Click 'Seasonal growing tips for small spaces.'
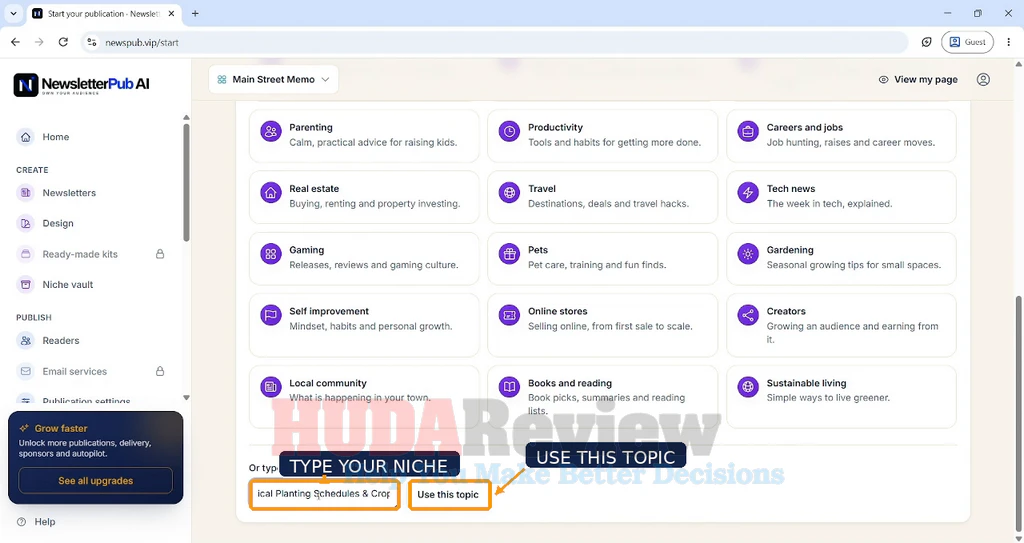1024x543 pixels. point(854,265)
